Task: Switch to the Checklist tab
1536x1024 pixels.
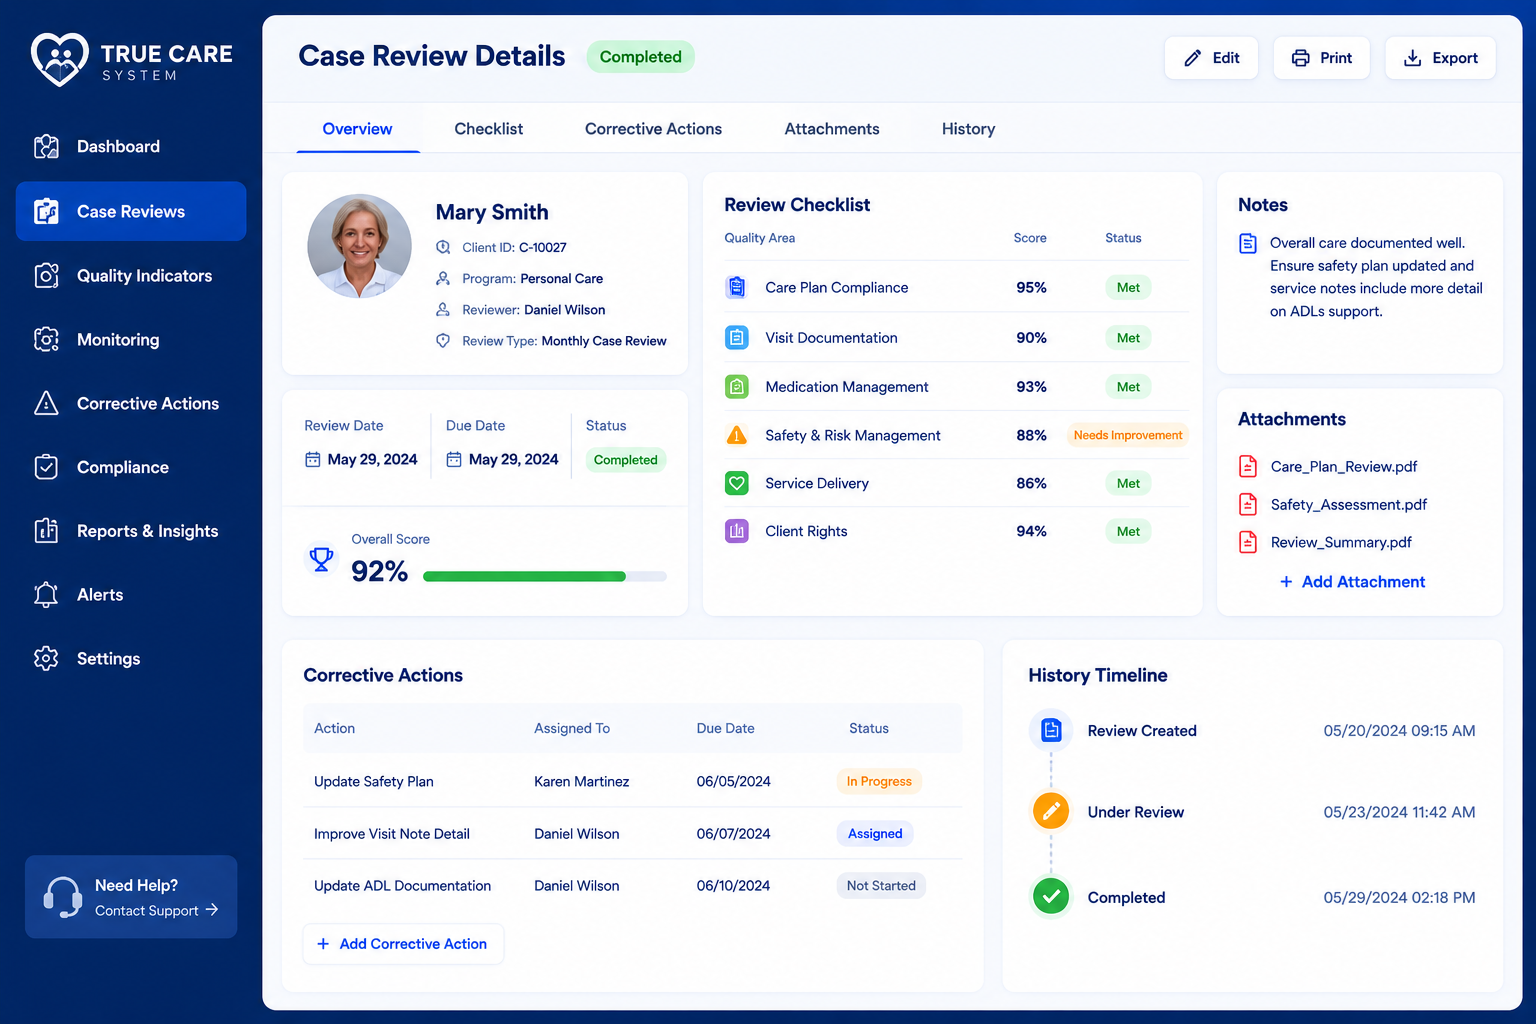Action: click(x=488, y=129)
